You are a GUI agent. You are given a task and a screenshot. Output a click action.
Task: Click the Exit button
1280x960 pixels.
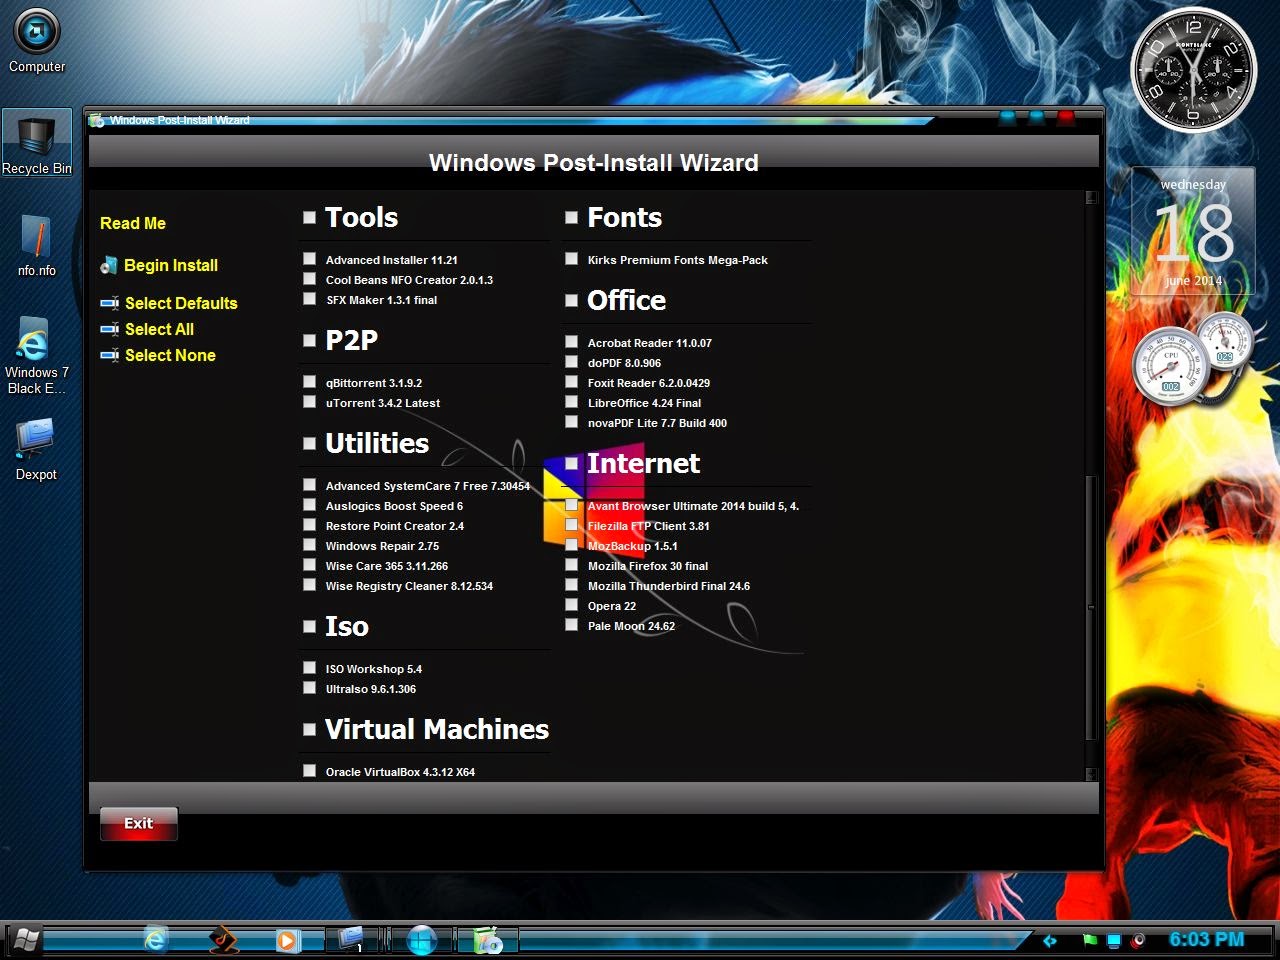pyautogui.click(x=138, y=823)
